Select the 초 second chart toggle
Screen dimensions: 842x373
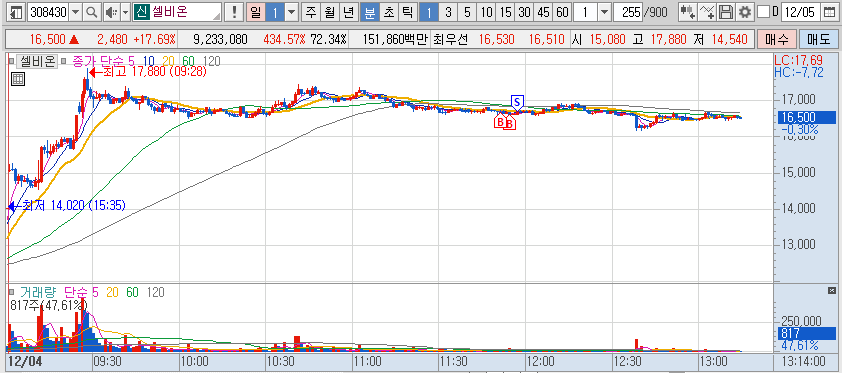pos(388,12)
